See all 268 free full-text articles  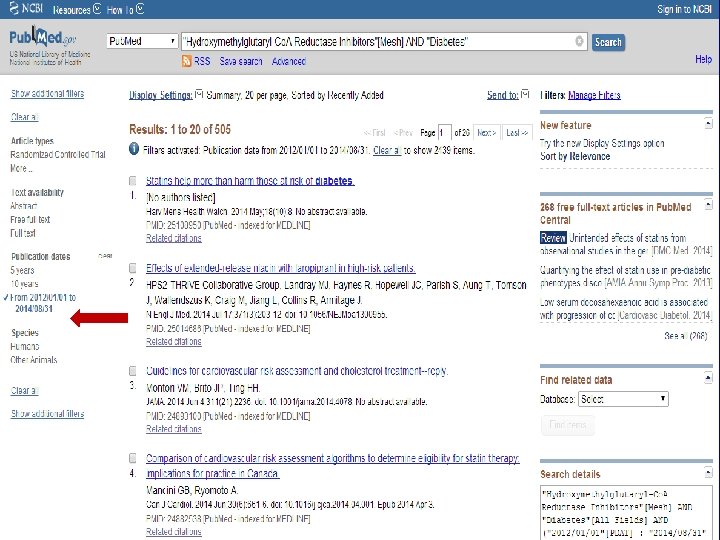686,336
